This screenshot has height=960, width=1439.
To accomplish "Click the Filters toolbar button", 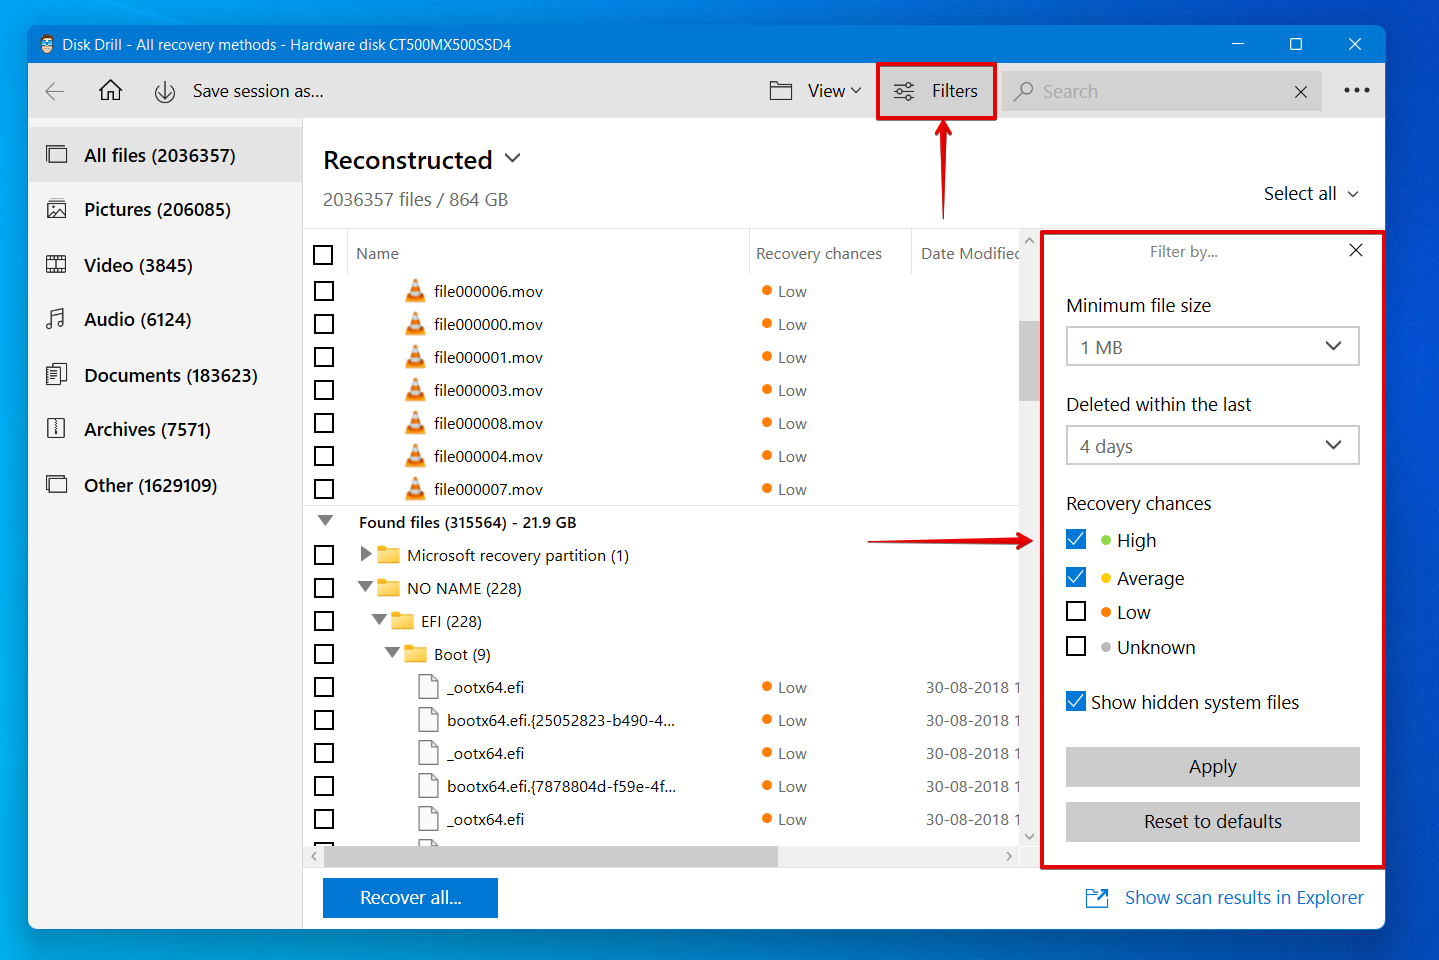I will (936, 91).
